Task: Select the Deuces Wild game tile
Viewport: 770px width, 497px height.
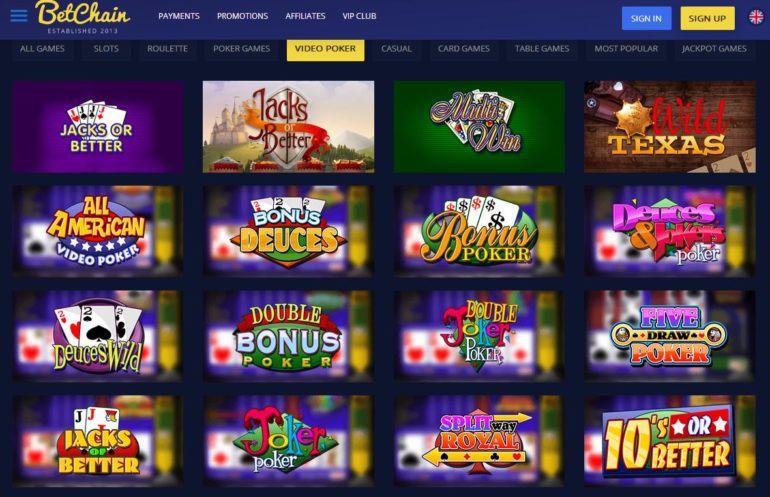Action: click(x=98, y=336)
